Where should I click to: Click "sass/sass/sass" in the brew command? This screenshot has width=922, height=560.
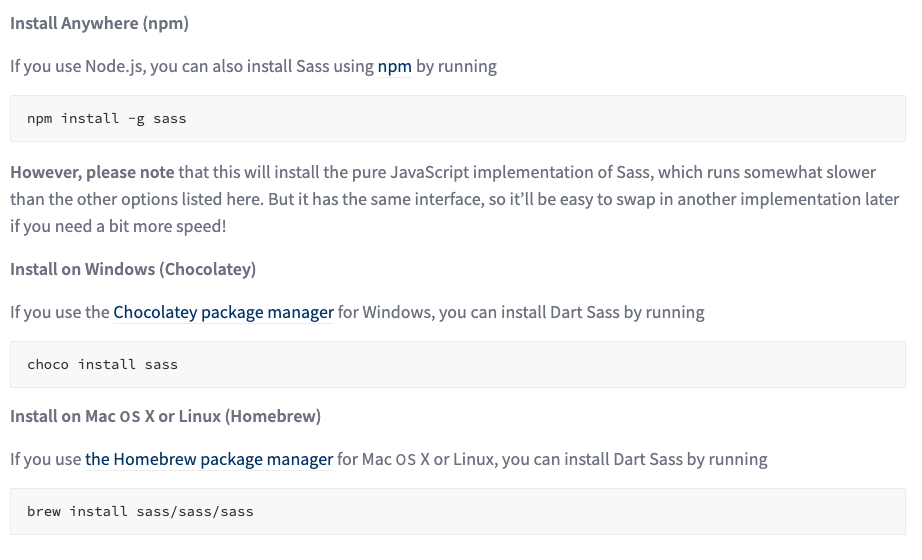coord(195,511)
